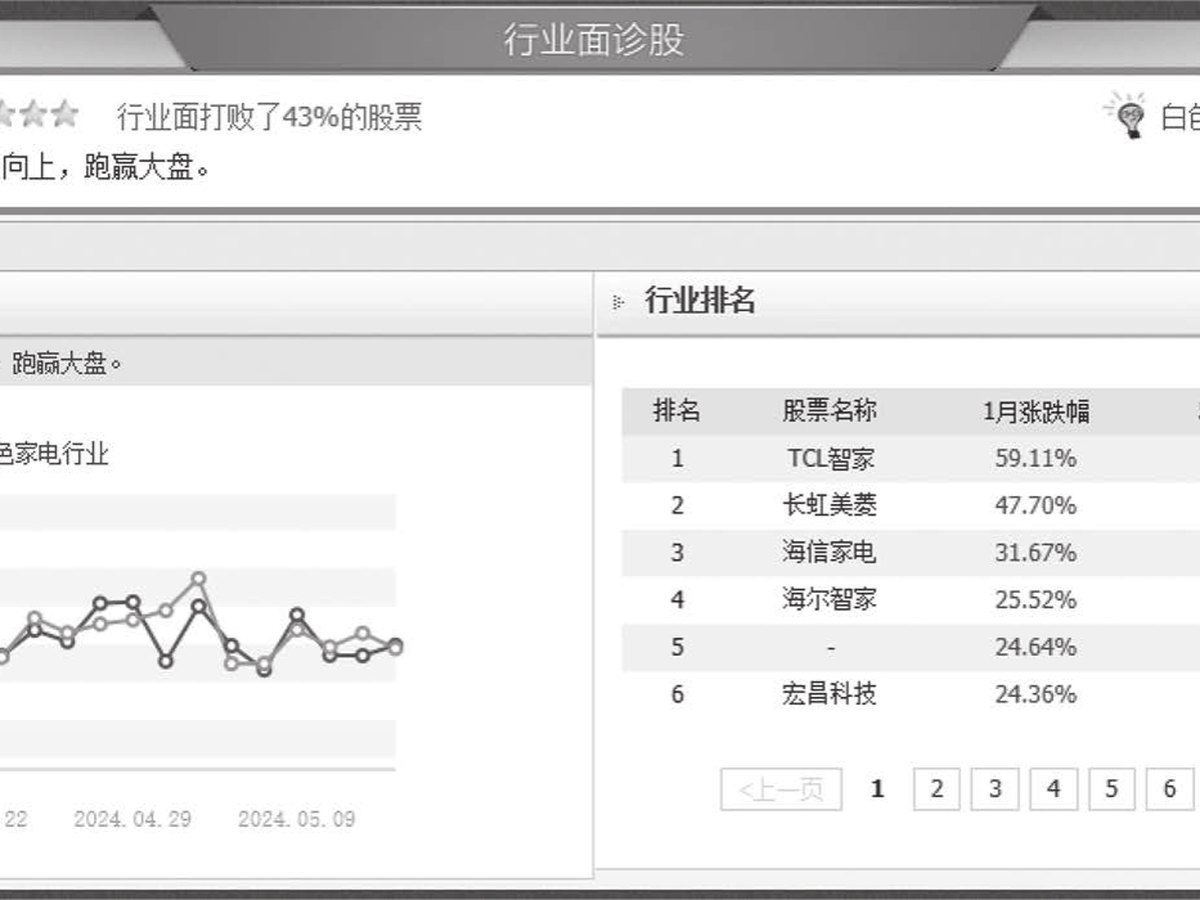Go to page 3
Image resolution: width=1200 pixels, height=900 pixels.
(x=995, y=789)
